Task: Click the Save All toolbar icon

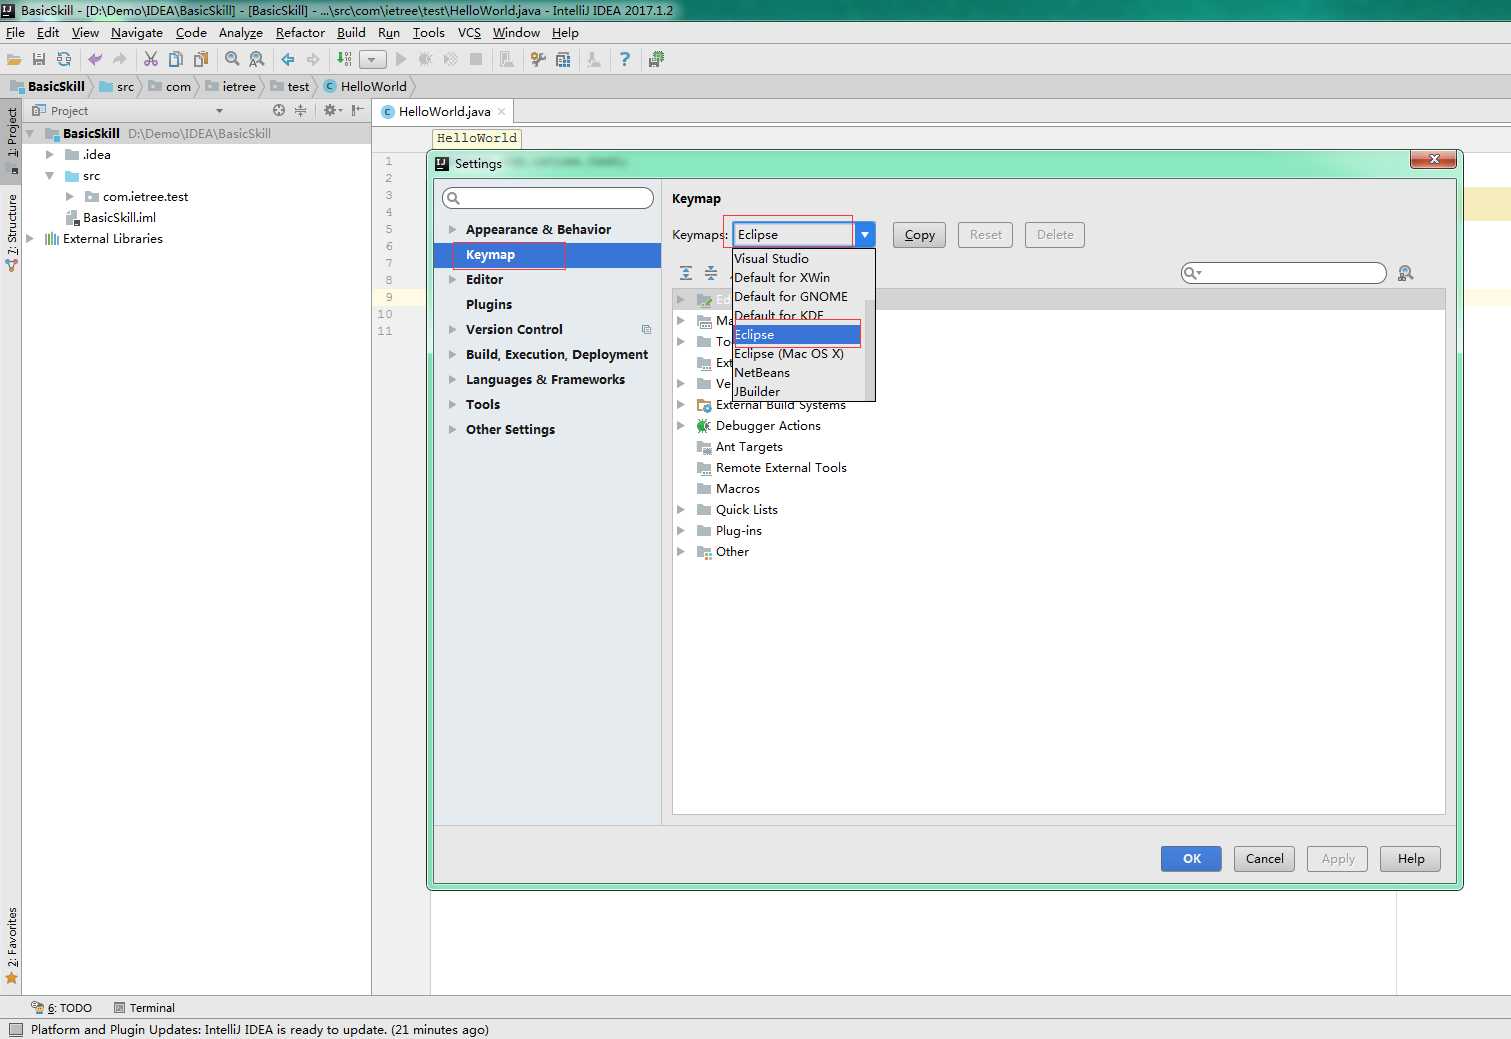Action: pos(39,60)
